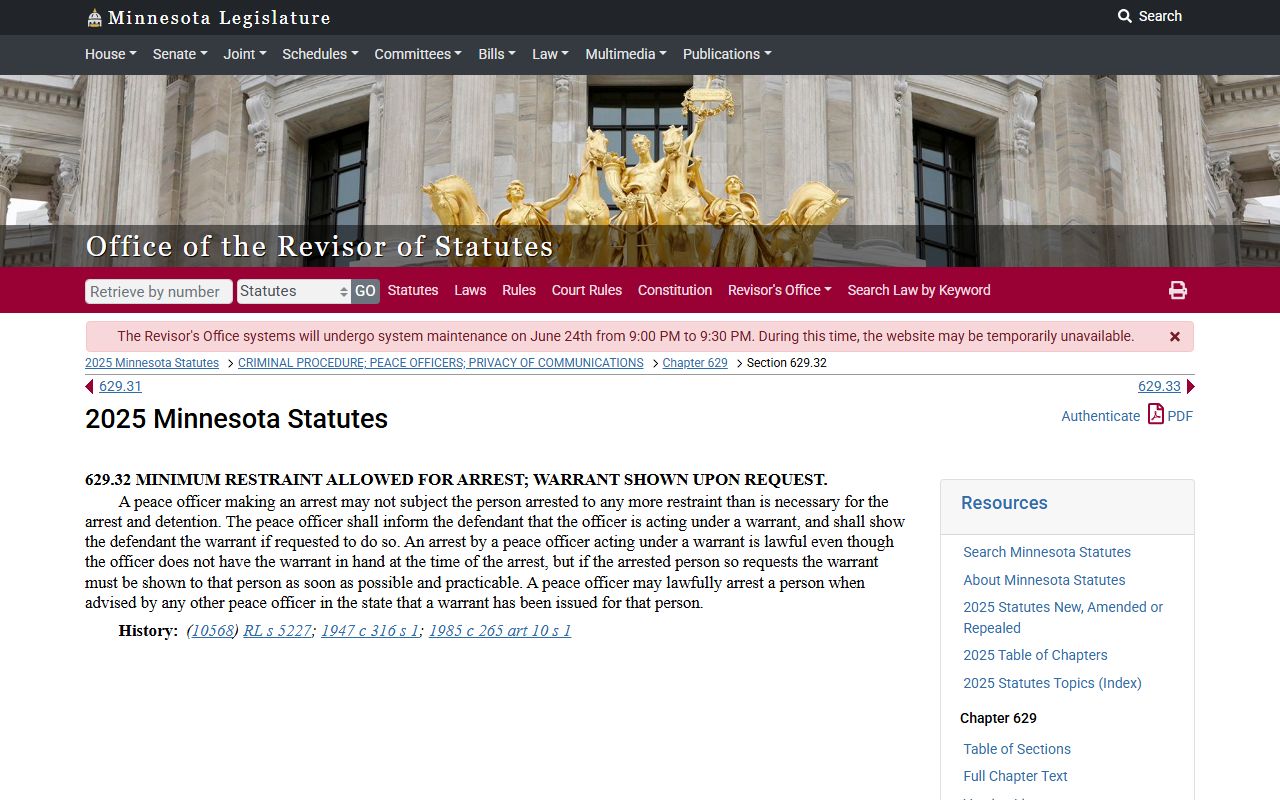Image resolution: width=1280 pixels, height=800 pixels.
Task: Click the previous section arrow icon
Action: (89, 387)
